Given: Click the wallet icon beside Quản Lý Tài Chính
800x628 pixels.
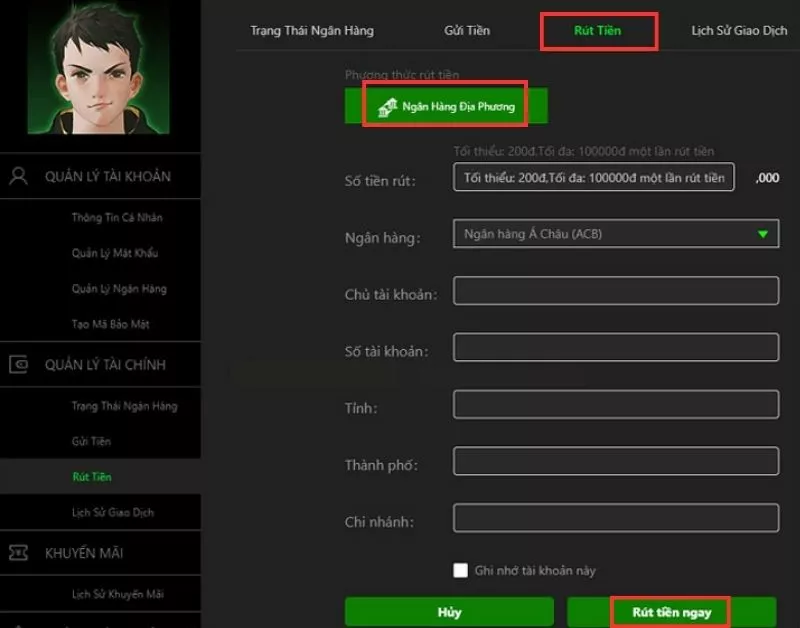Looking at the screenshot, I should point(18,364).
